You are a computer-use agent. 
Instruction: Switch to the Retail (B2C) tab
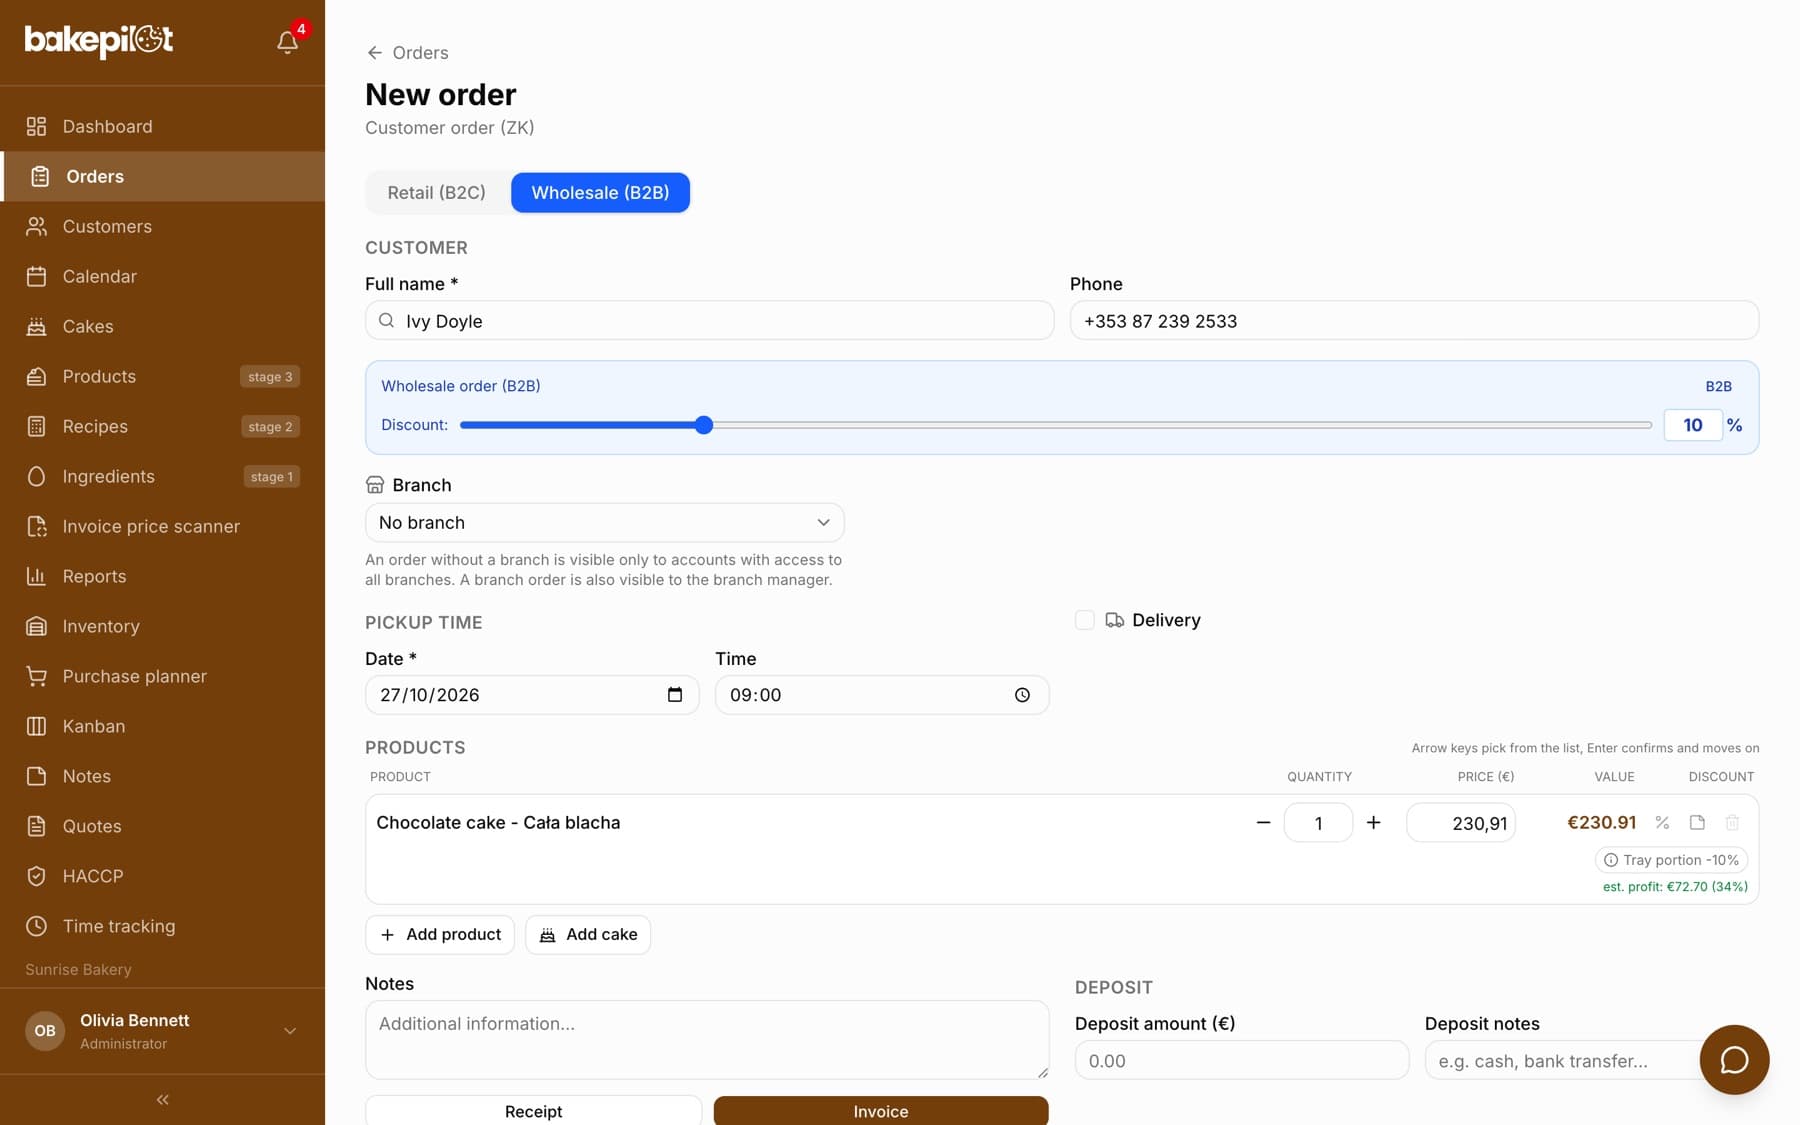(437, 192)
